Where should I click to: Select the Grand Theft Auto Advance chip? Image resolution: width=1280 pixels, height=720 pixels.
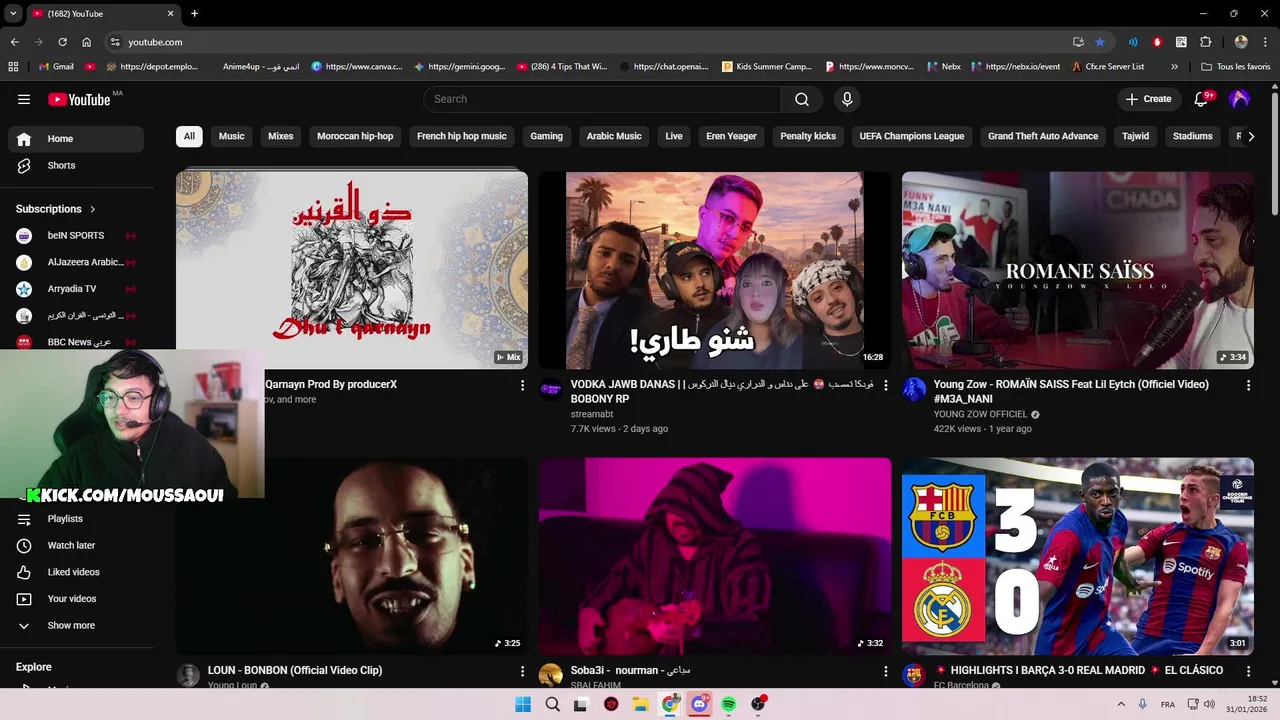coord(1043,136)
